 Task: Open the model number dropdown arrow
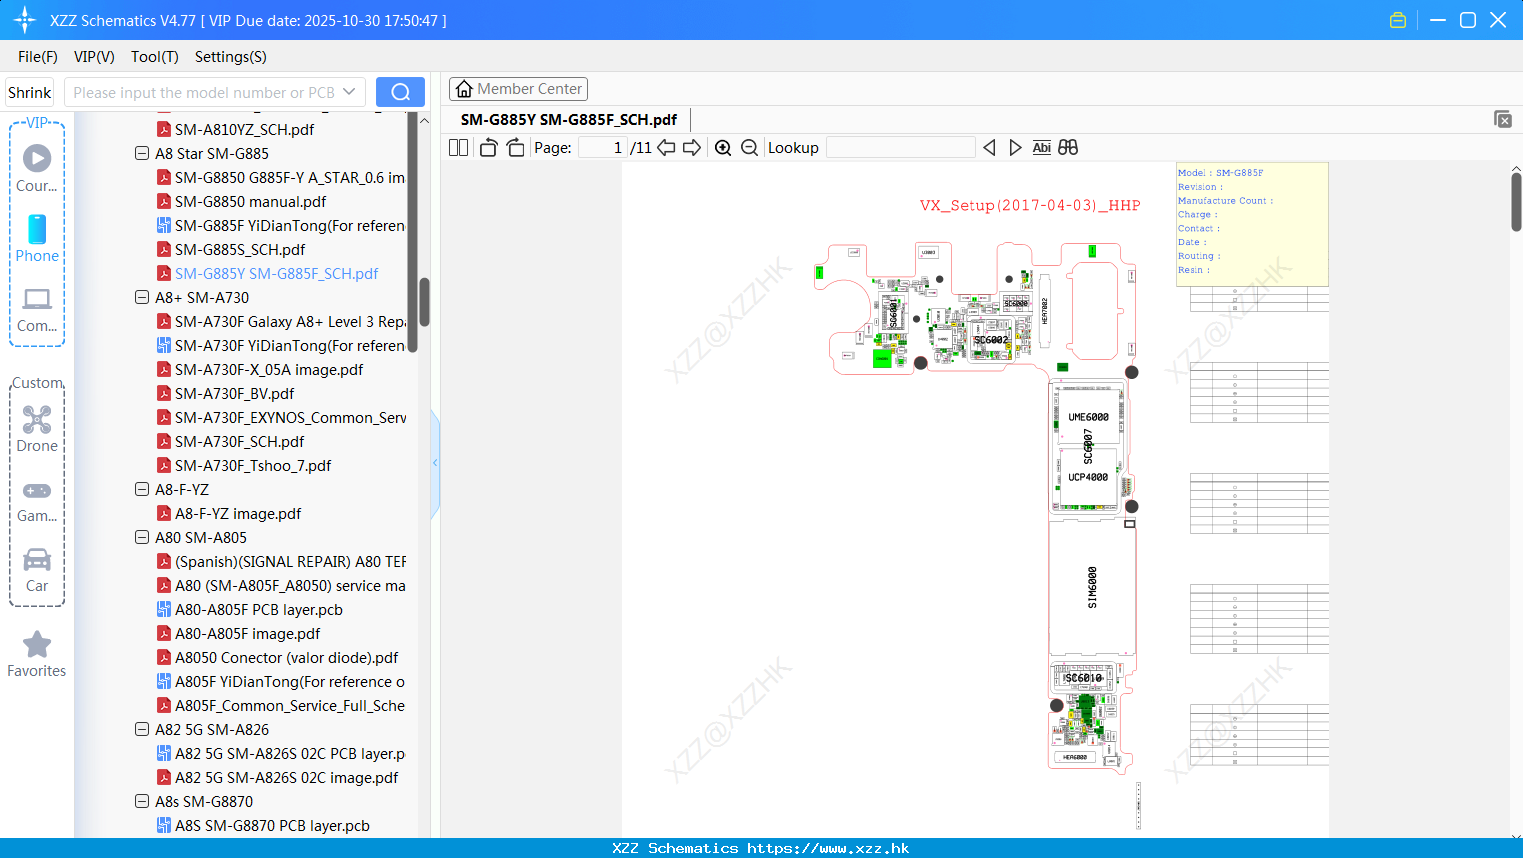click(x=349, y=92)
